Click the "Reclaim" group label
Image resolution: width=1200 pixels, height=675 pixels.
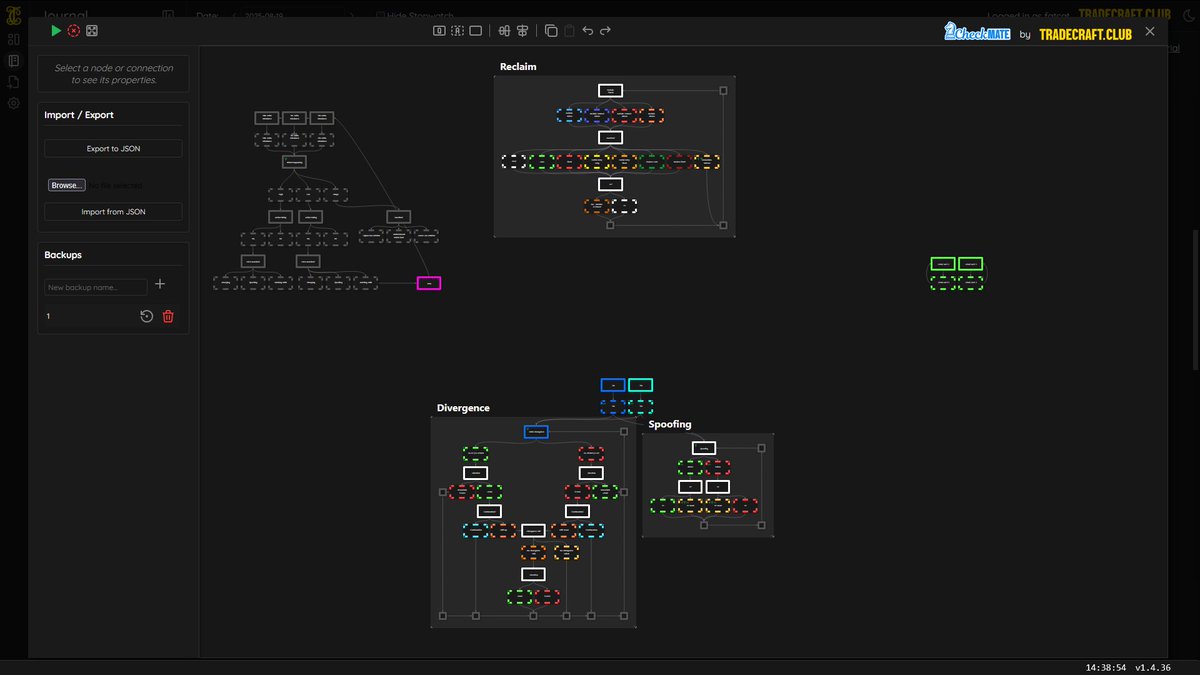[x=518, y=67]
